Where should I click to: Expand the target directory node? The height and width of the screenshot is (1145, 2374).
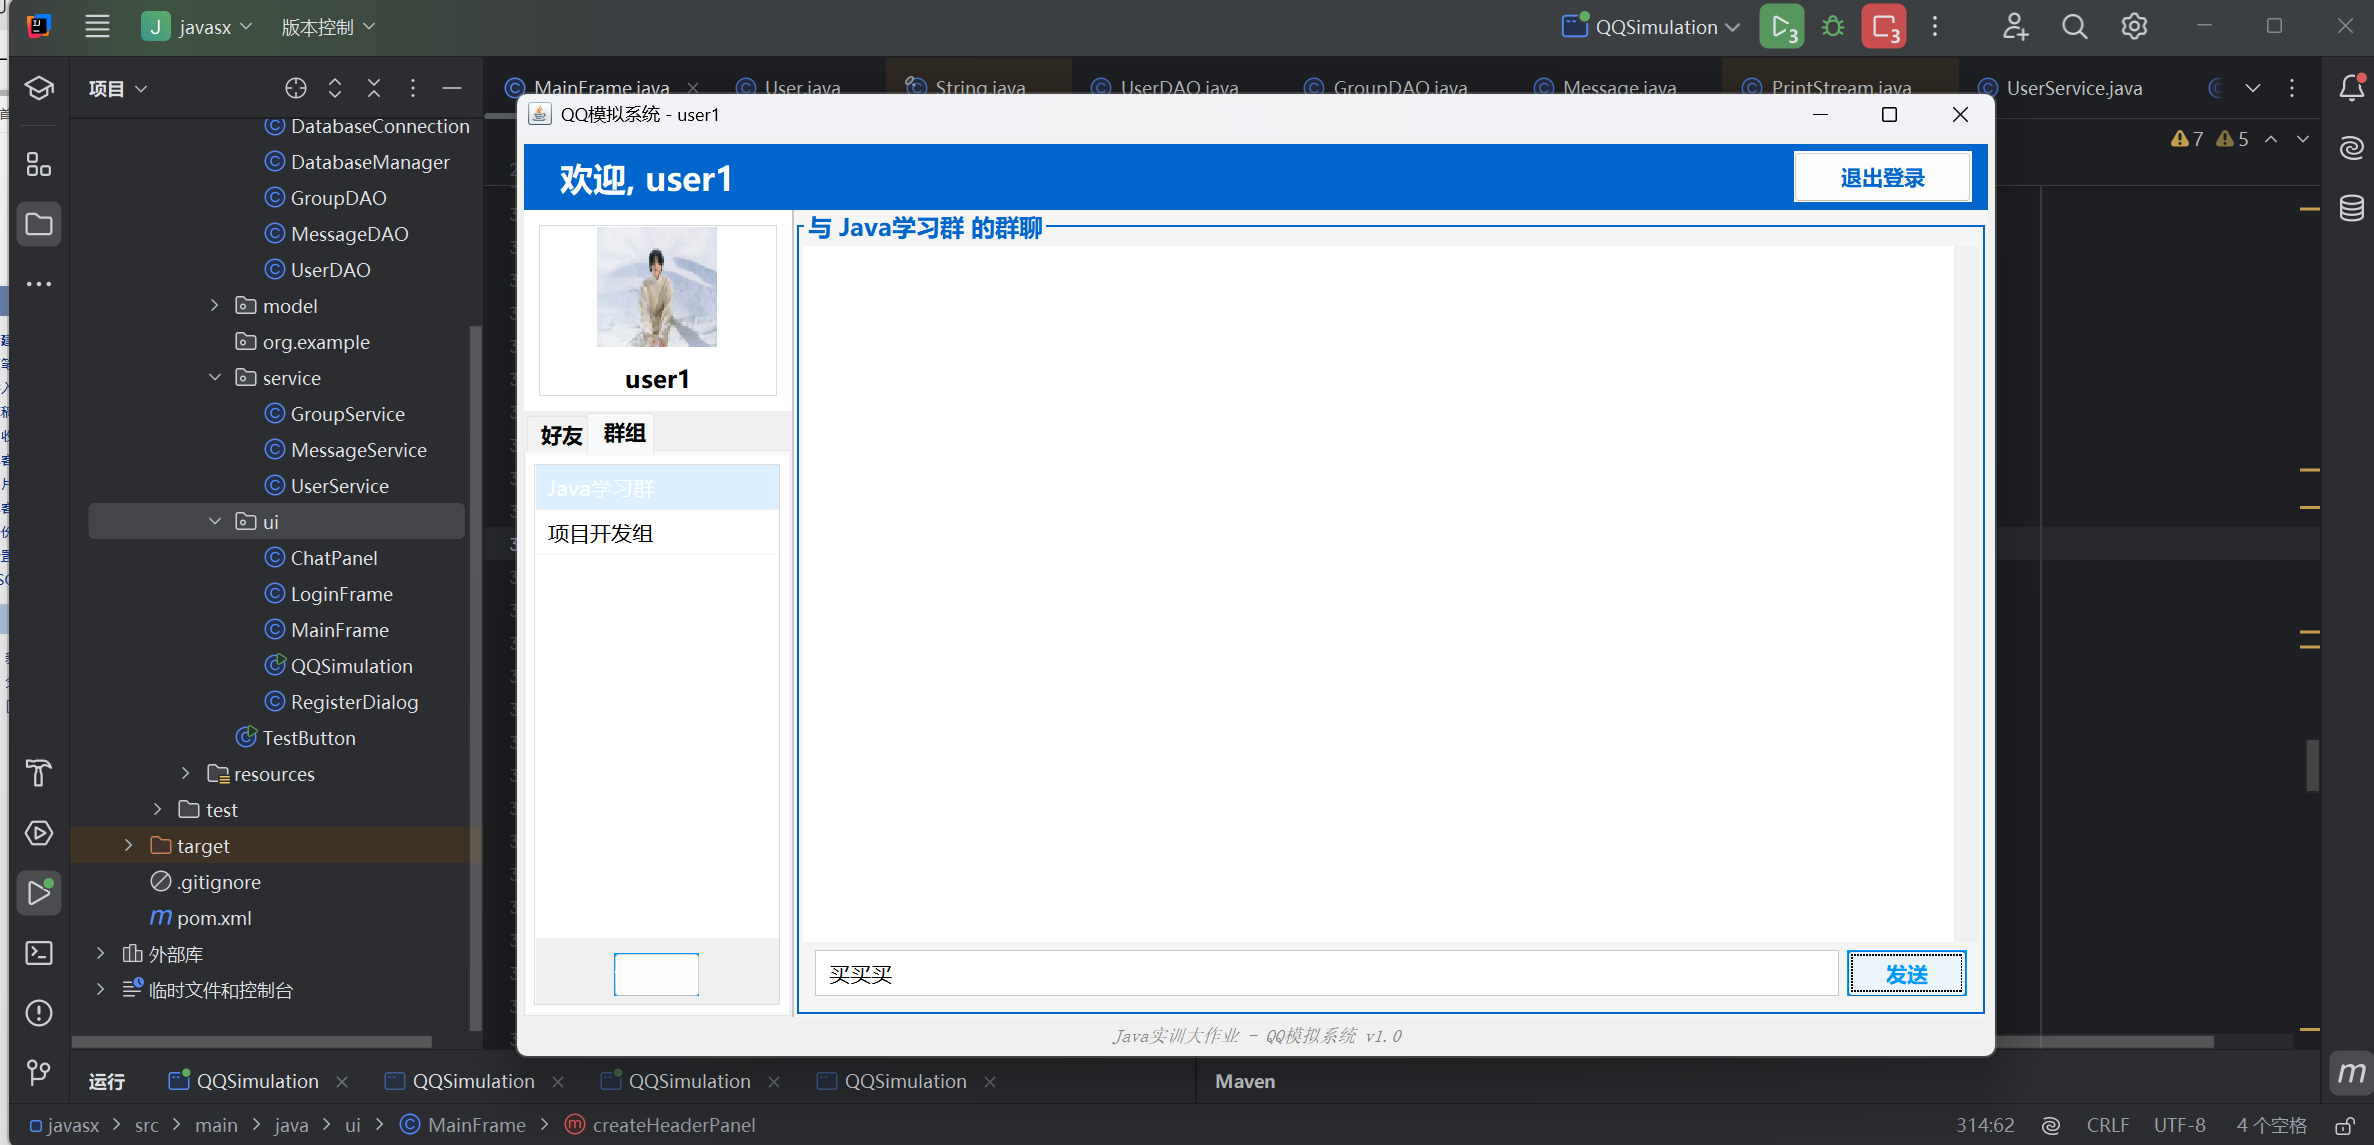[129, 845]
